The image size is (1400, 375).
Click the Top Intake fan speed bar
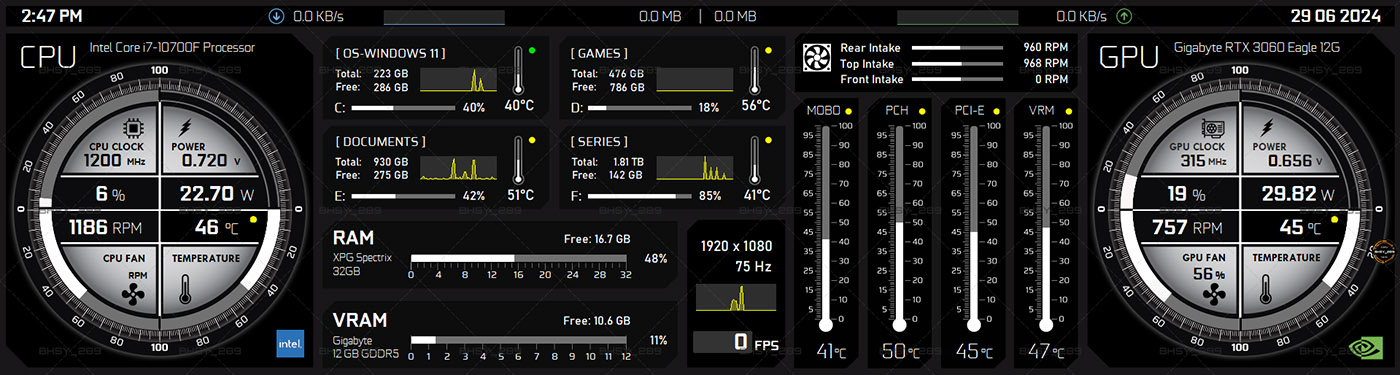tap(957, 63)
